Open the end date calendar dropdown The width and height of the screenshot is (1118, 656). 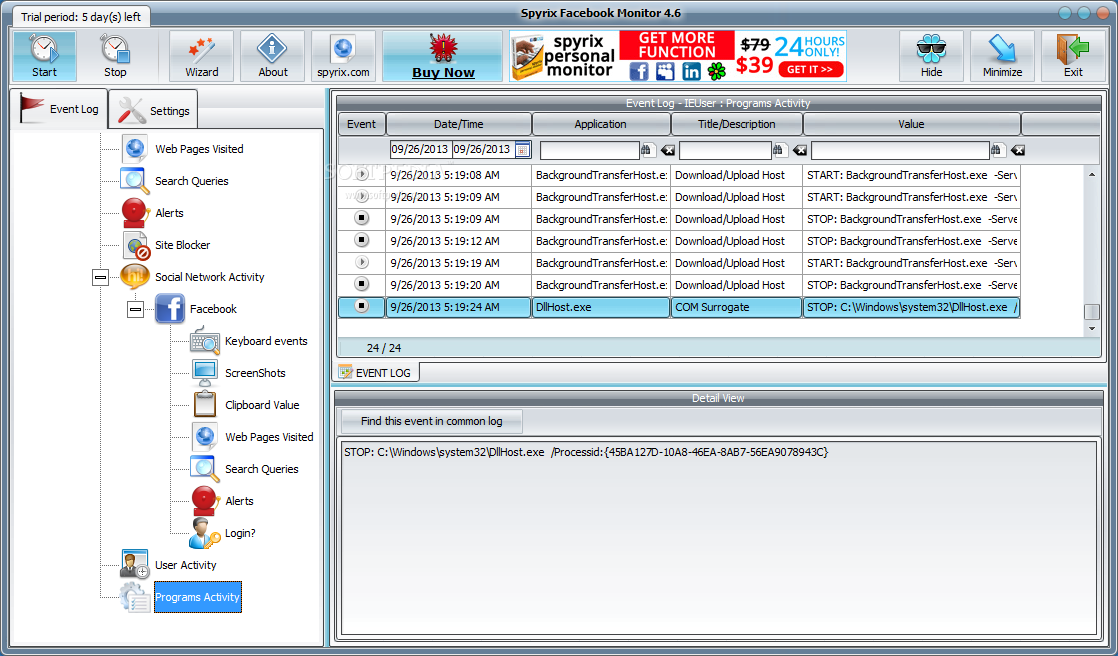(523, 150)
